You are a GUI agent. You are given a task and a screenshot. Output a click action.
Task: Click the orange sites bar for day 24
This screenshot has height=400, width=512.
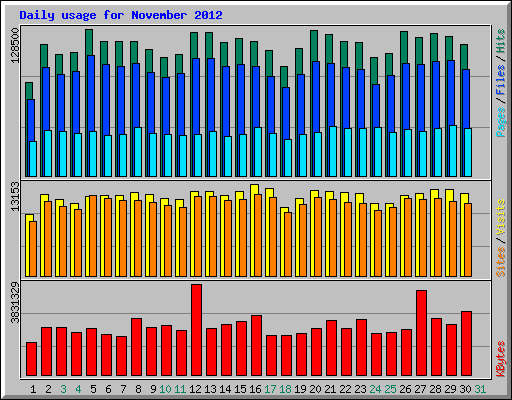tap(378, 243)
